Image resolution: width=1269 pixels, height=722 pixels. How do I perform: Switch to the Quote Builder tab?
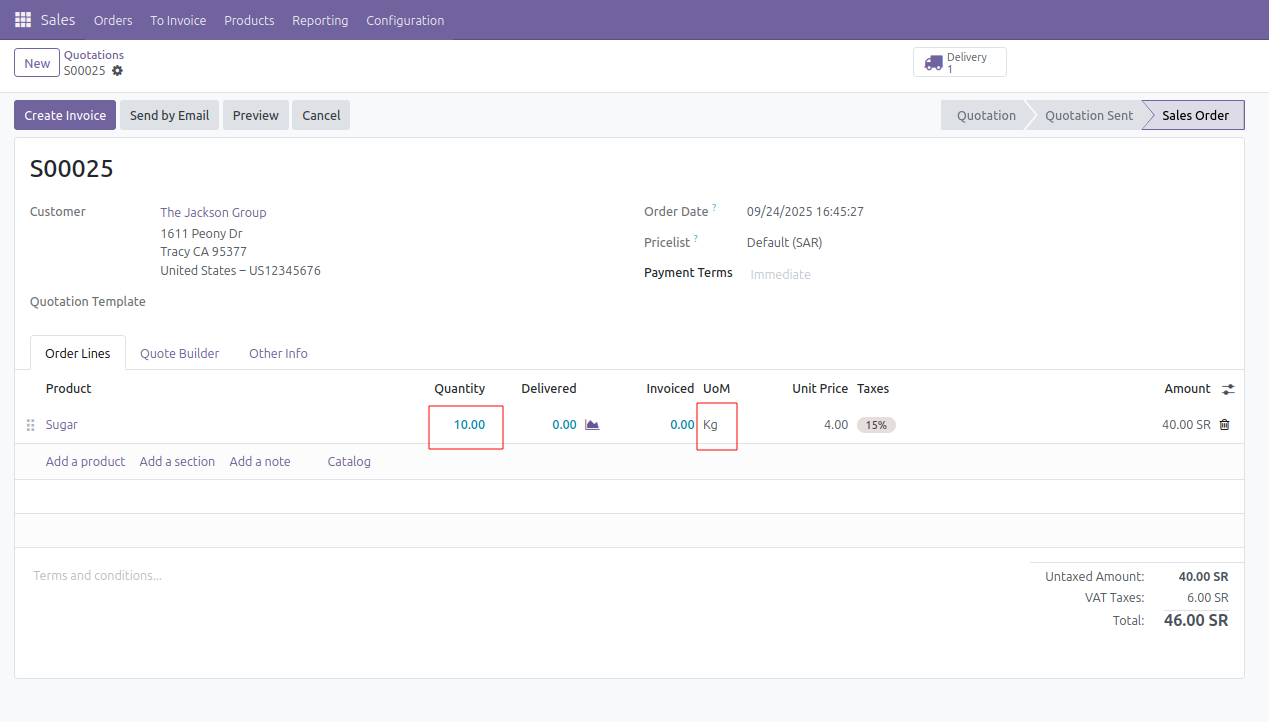click(x=179, y=353)
